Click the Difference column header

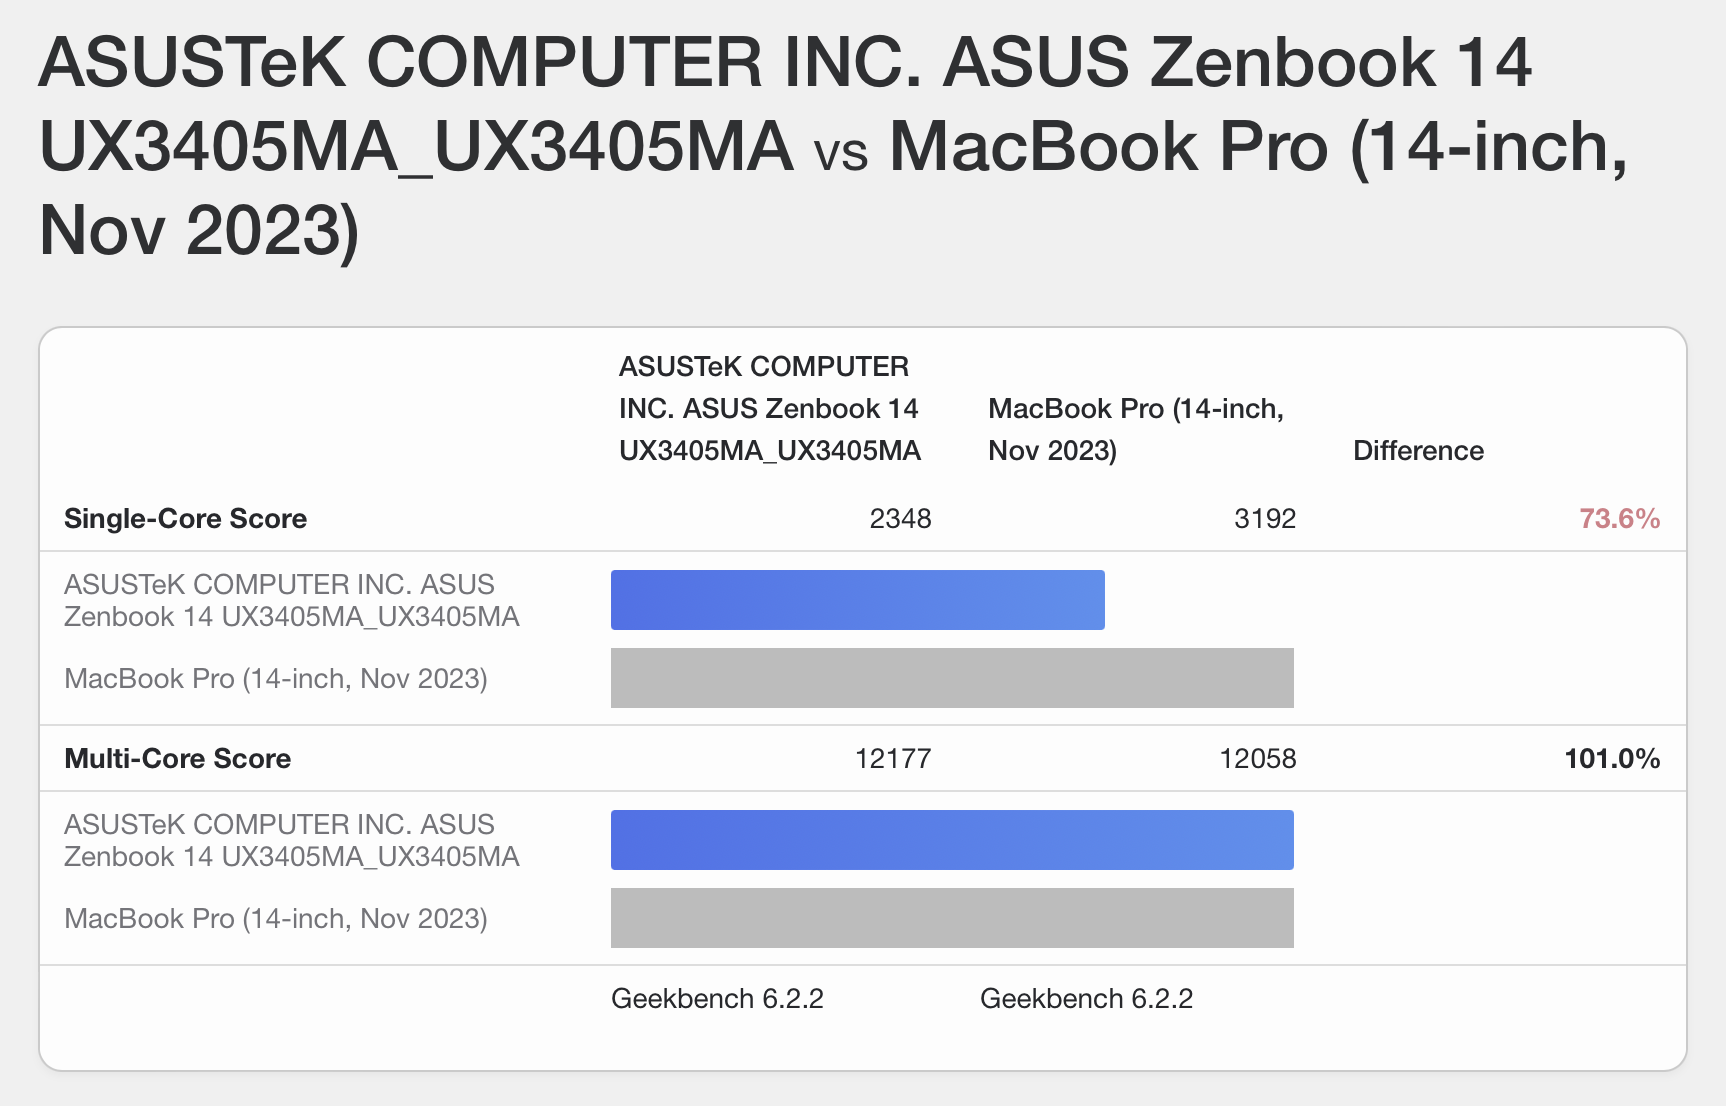(x=1418, y=450)
